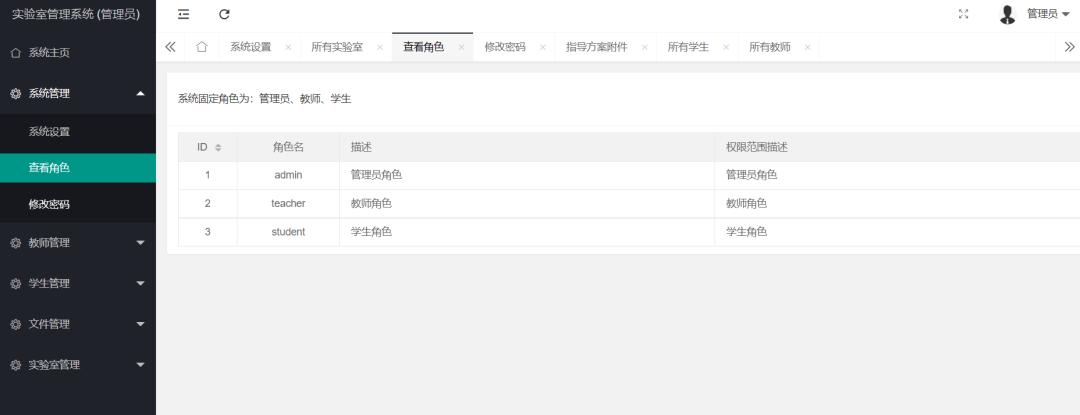Select the student role name cell
Image resolution: width=1080 pixels, height=415 pixels.
pos(288,232)
